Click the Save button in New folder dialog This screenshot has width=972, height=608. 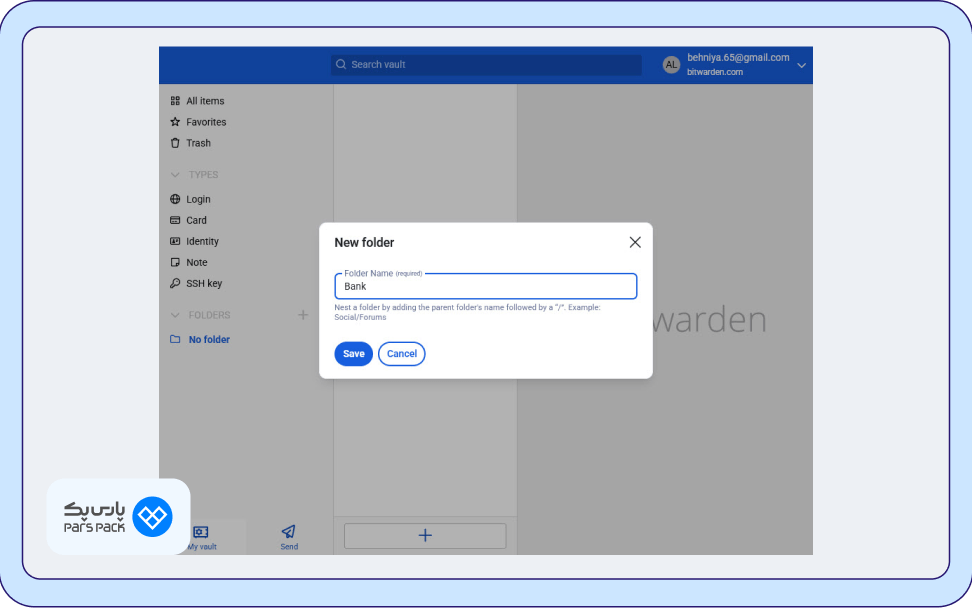pos(353,354)
